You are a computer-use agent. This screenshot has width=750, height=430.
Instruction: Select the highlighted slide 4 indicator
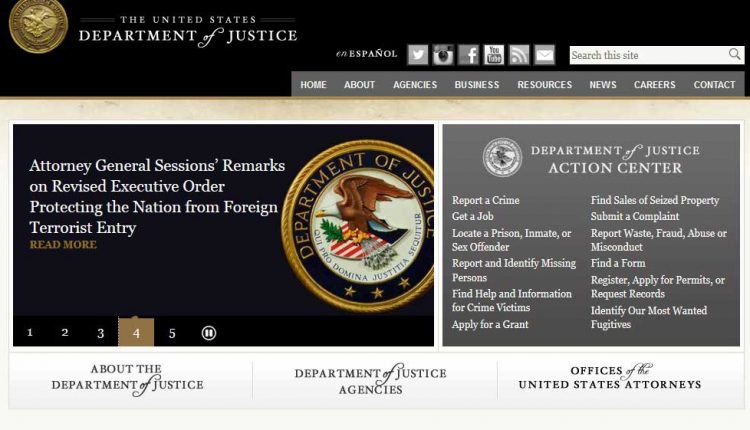click(x=136, y=332)
